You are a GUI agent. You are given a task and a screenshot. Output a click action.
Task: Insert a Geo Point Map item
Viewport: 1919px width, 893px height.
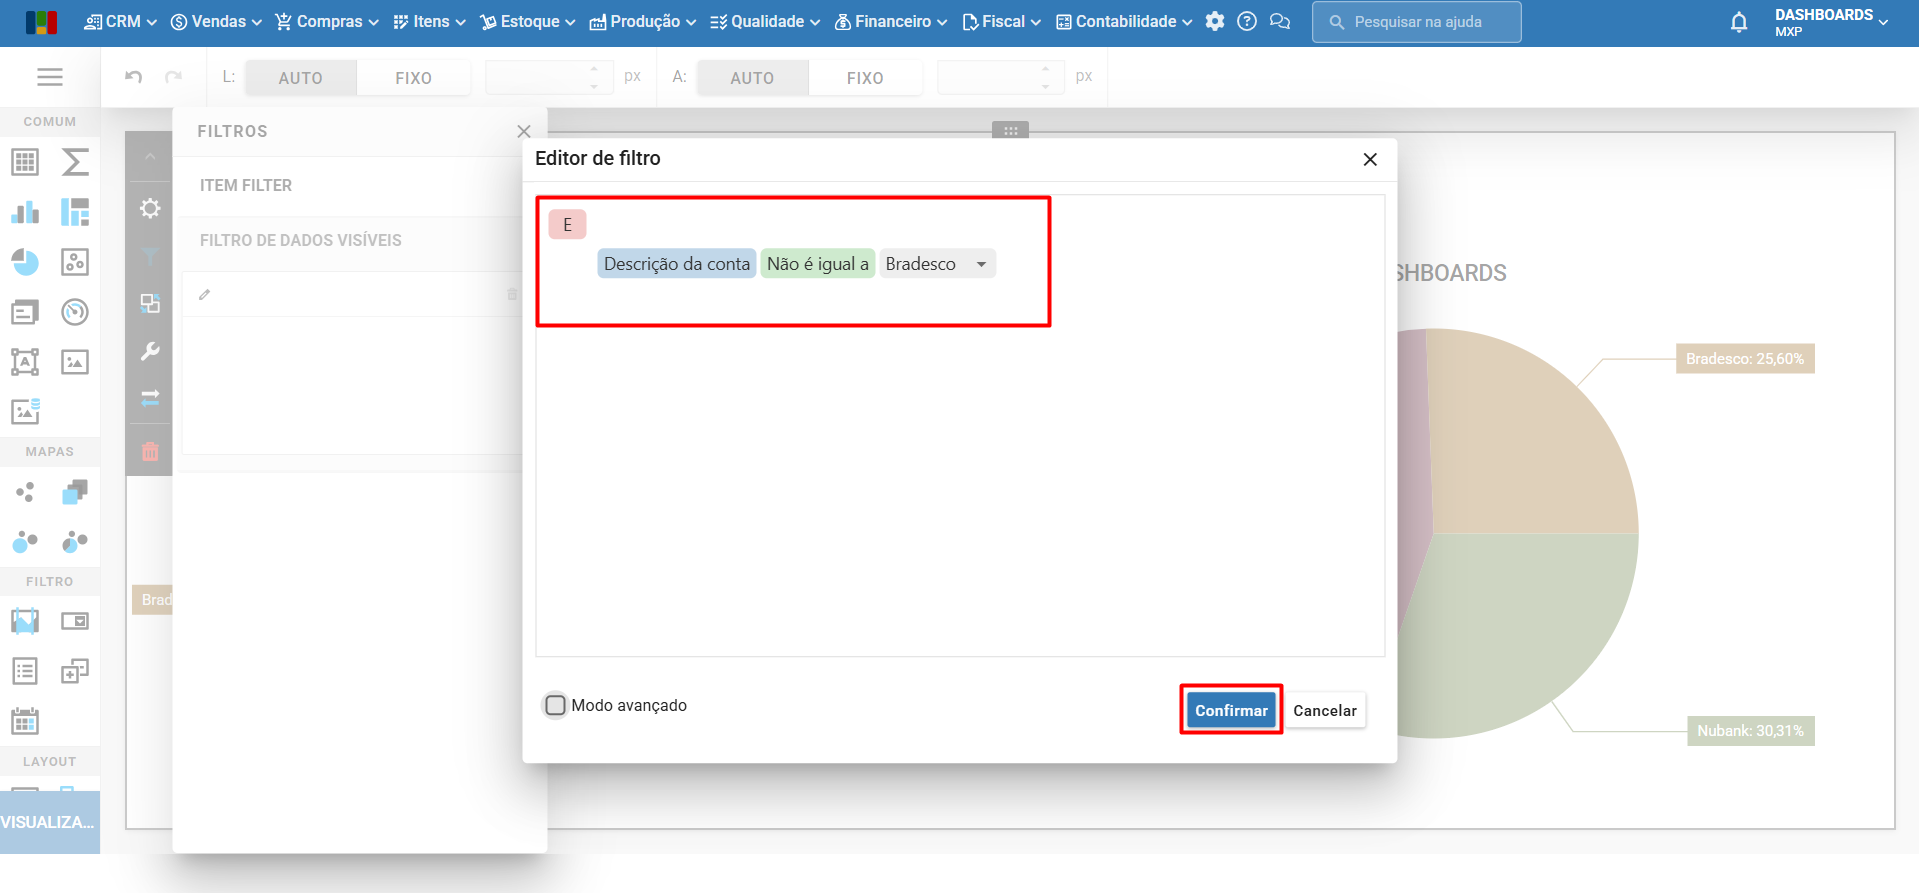point(25,492)
